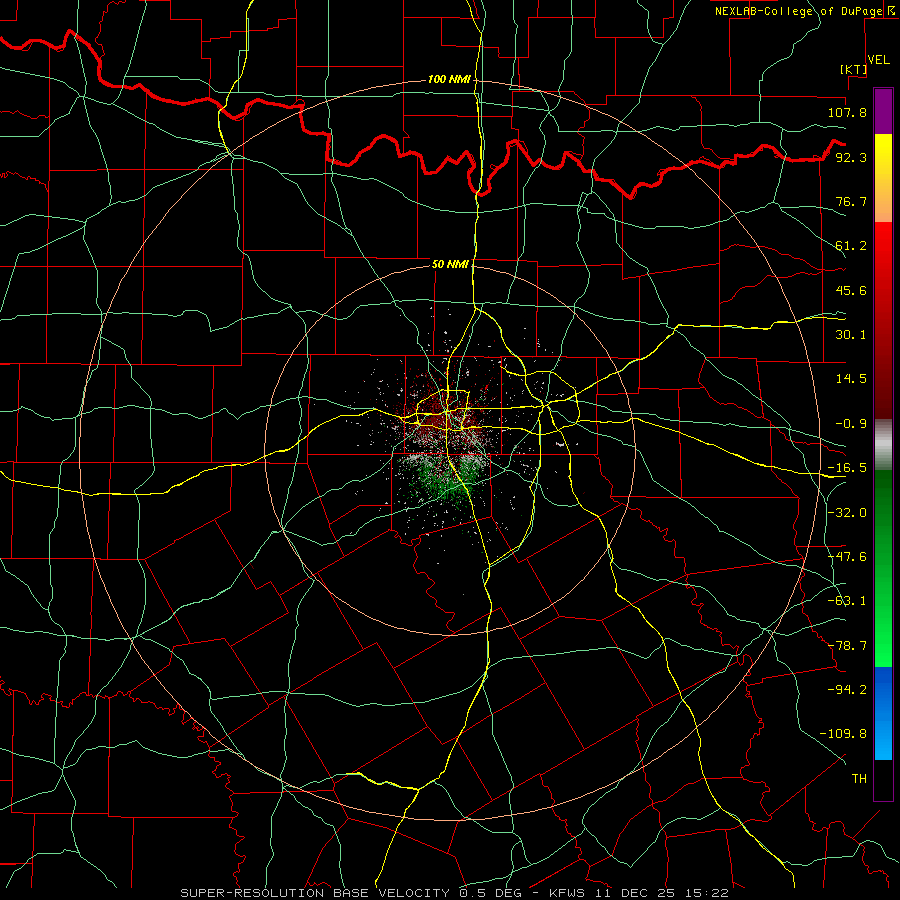Click the 50 NMI range ring label
The width and height of the screenshot is (900, 900).
[450, 264]
